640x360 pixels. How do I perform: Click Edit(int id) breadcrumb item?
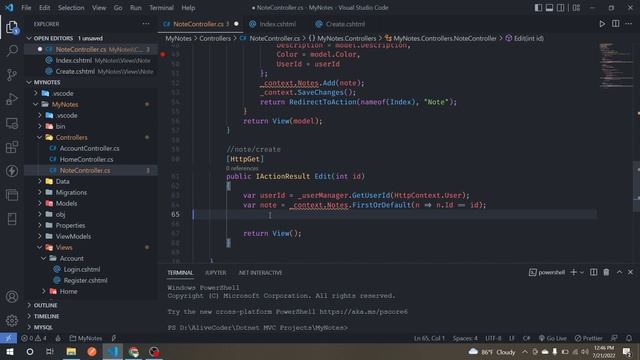[529, 38]
